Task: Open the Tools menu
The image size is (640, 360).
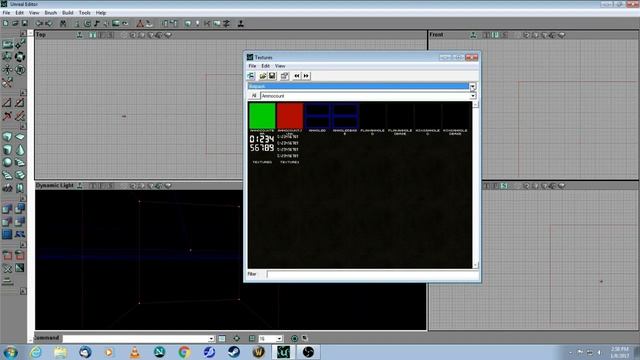Action: (x=84, y=13)
